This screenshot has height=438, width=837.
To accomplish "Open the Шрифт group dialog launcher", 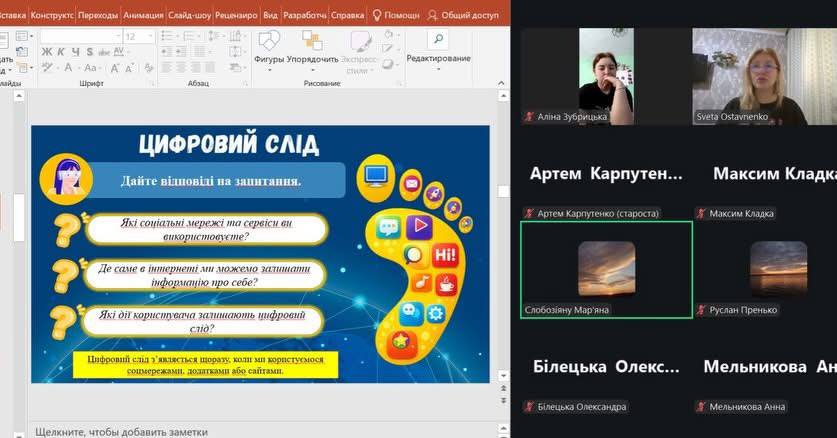I will click(155, 84).
